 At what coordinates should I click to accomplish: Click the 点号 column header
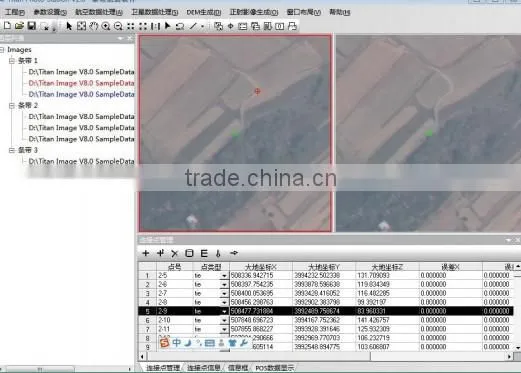tap(175, 267)
